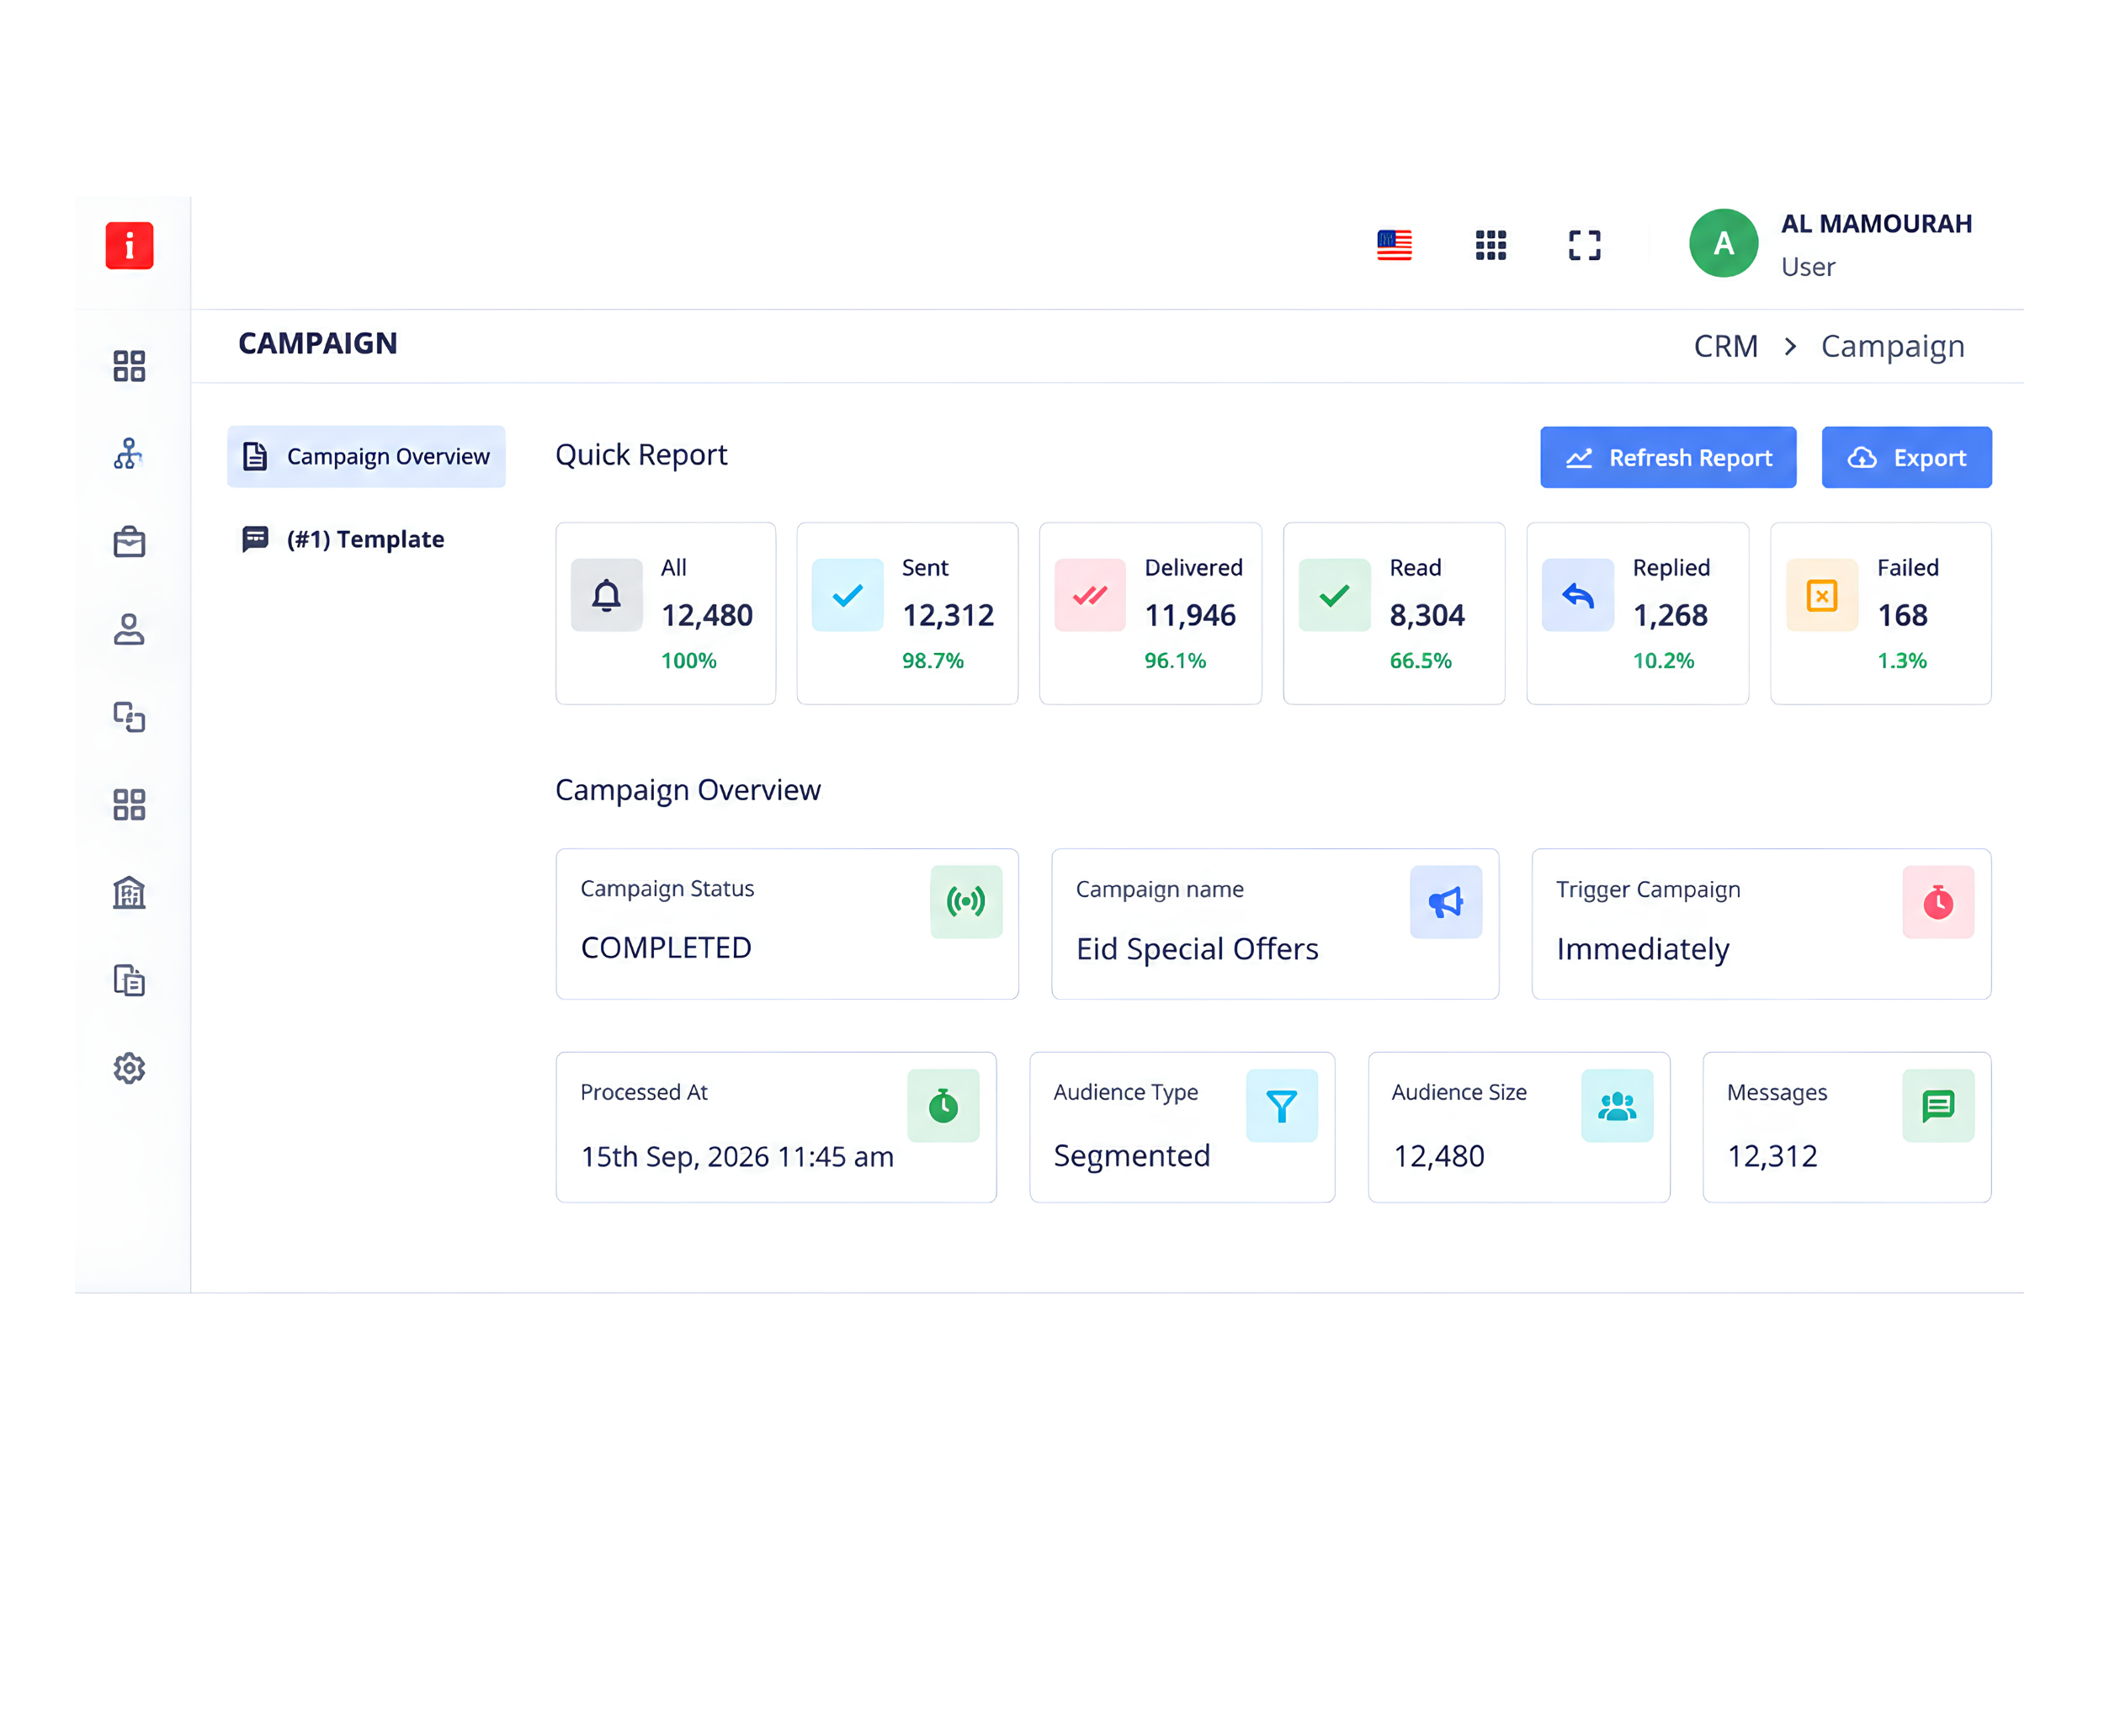
Task: Click the Failed messages stat card
Action: coord(1880,613)
